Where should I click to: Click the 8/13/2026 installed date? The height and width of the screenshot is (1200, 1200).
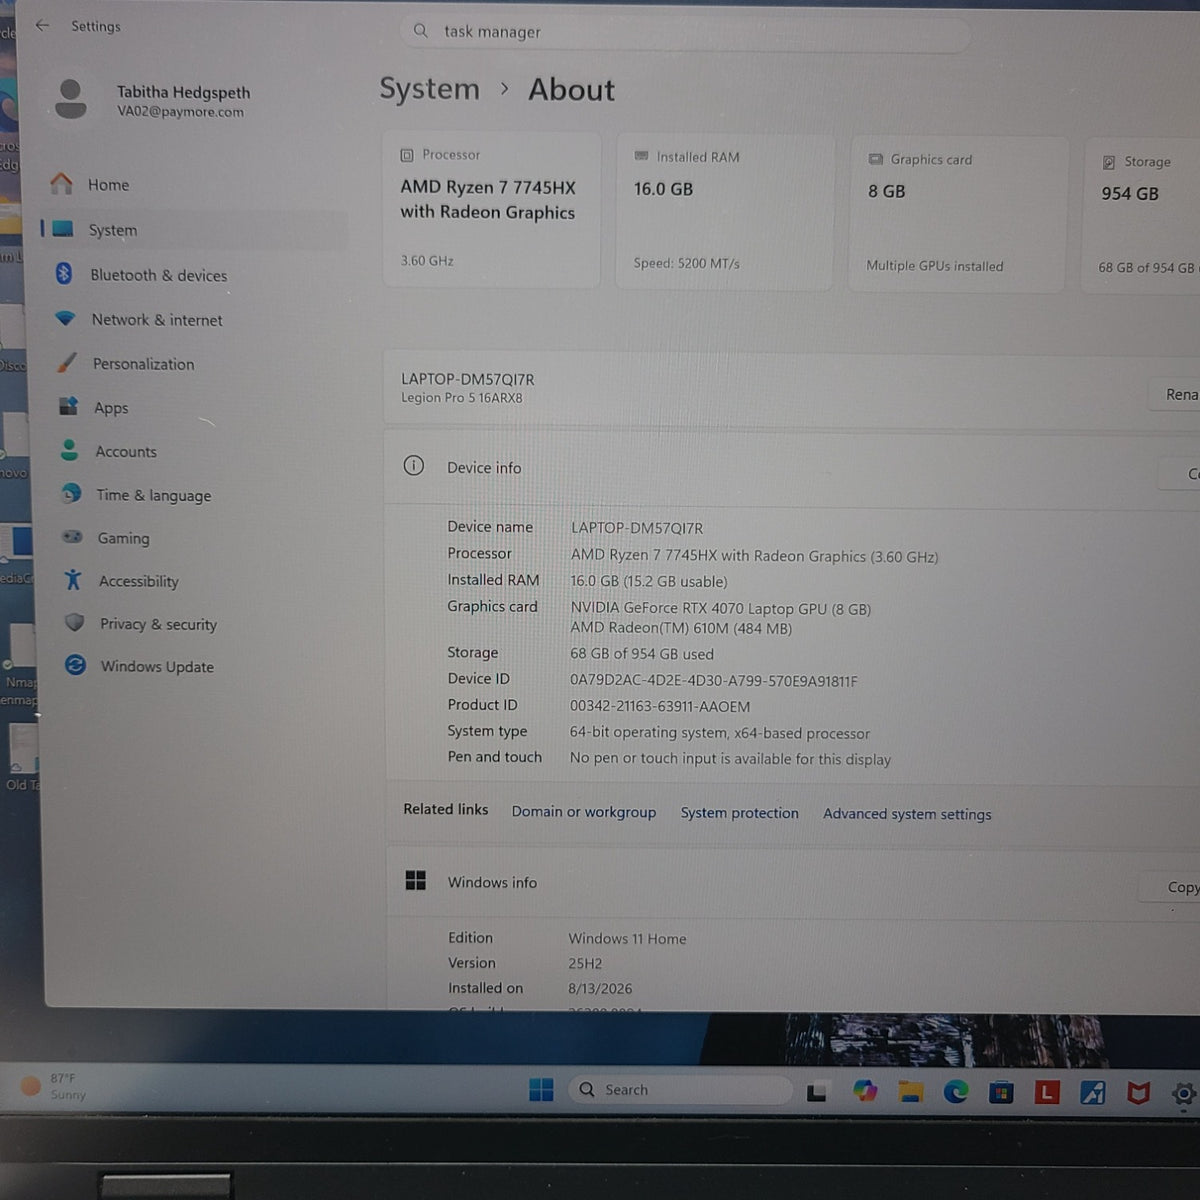[x=600, y=989]
